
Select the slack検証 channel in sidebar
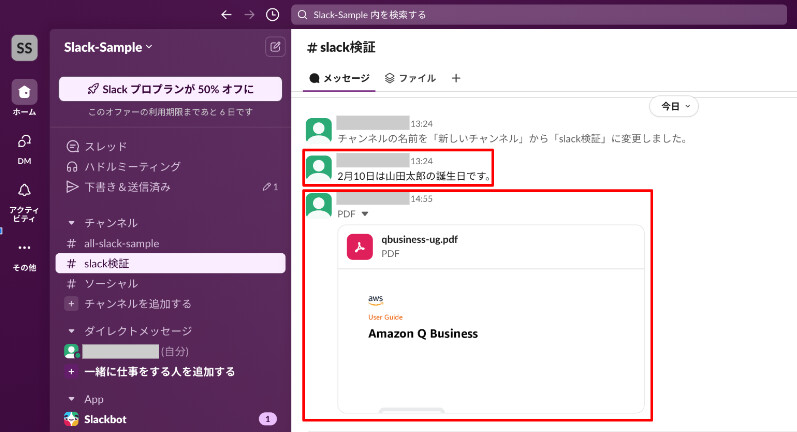(x=170, y=263)
